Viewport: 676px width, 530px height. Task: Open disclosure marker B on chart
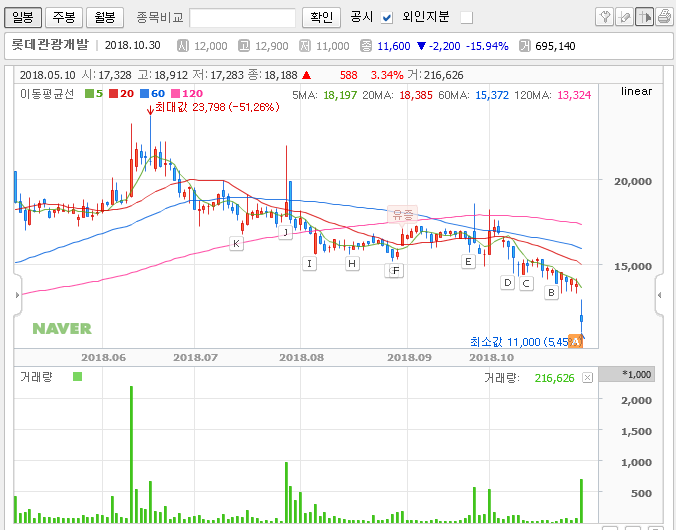coord(551,292)
